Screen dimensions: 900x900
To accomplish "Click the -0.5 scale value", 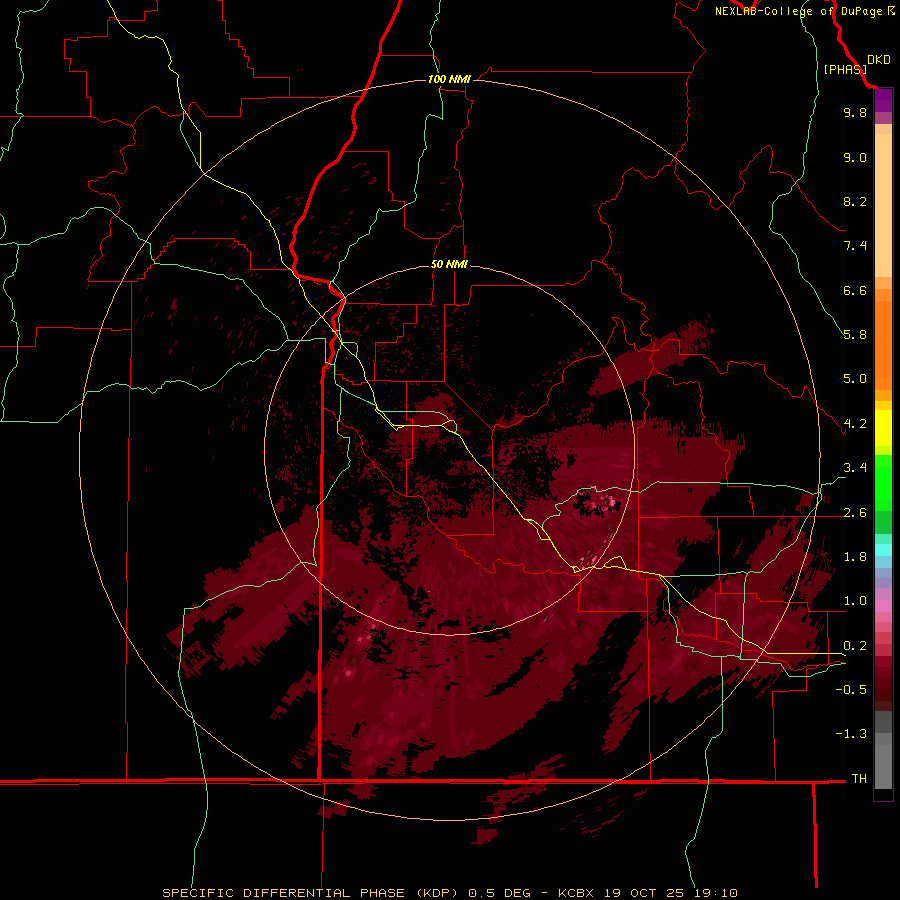I will (x=851, y=690).
